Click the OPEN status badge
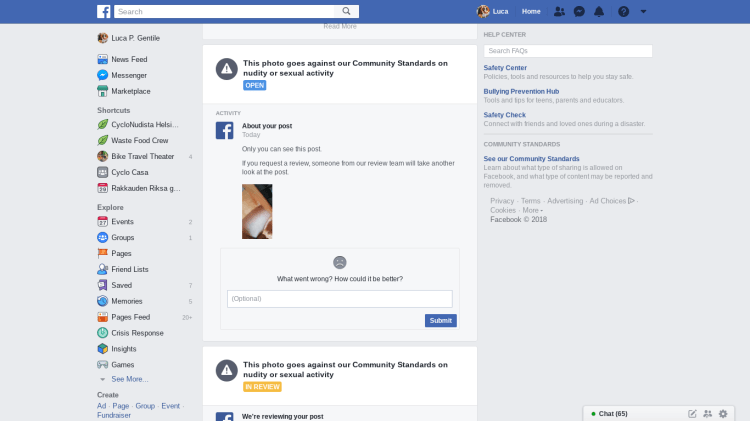The width and height of the screenshot is (750, 421). (x=254, y=85)
